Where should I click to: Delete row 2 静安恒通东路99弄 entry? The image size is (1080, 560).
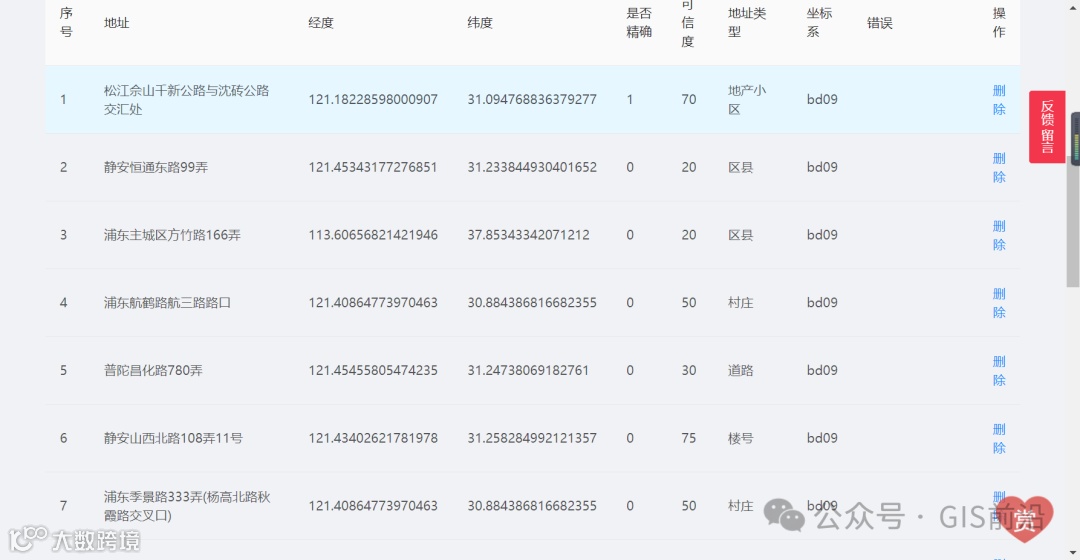(999, 167)
